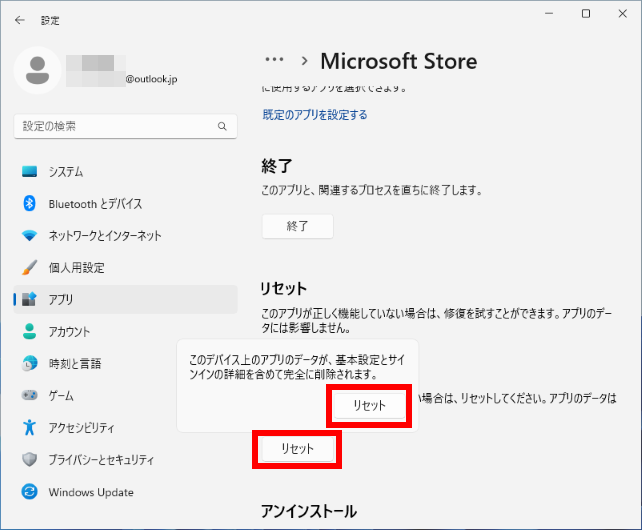Click the lower リセット button above アンインストール
This screenshot has height=530, width=642.
coord(297,449)
